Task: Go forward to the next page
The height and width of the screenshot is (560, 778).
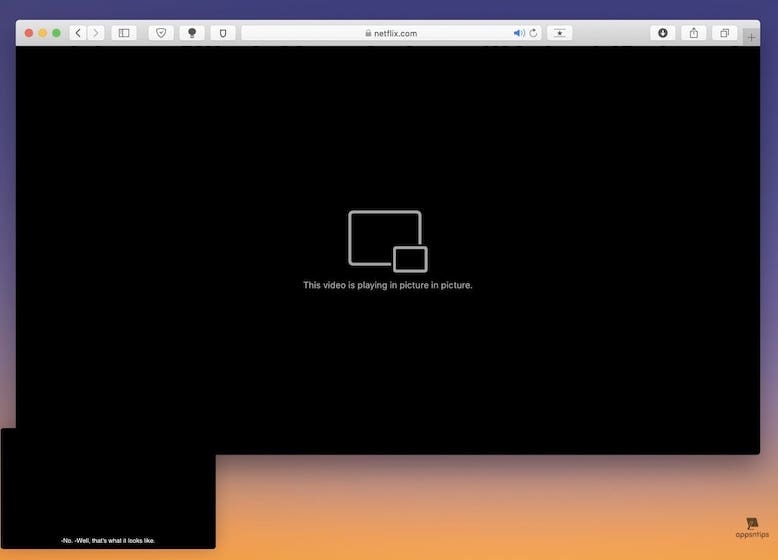Action: pos(96,33)
